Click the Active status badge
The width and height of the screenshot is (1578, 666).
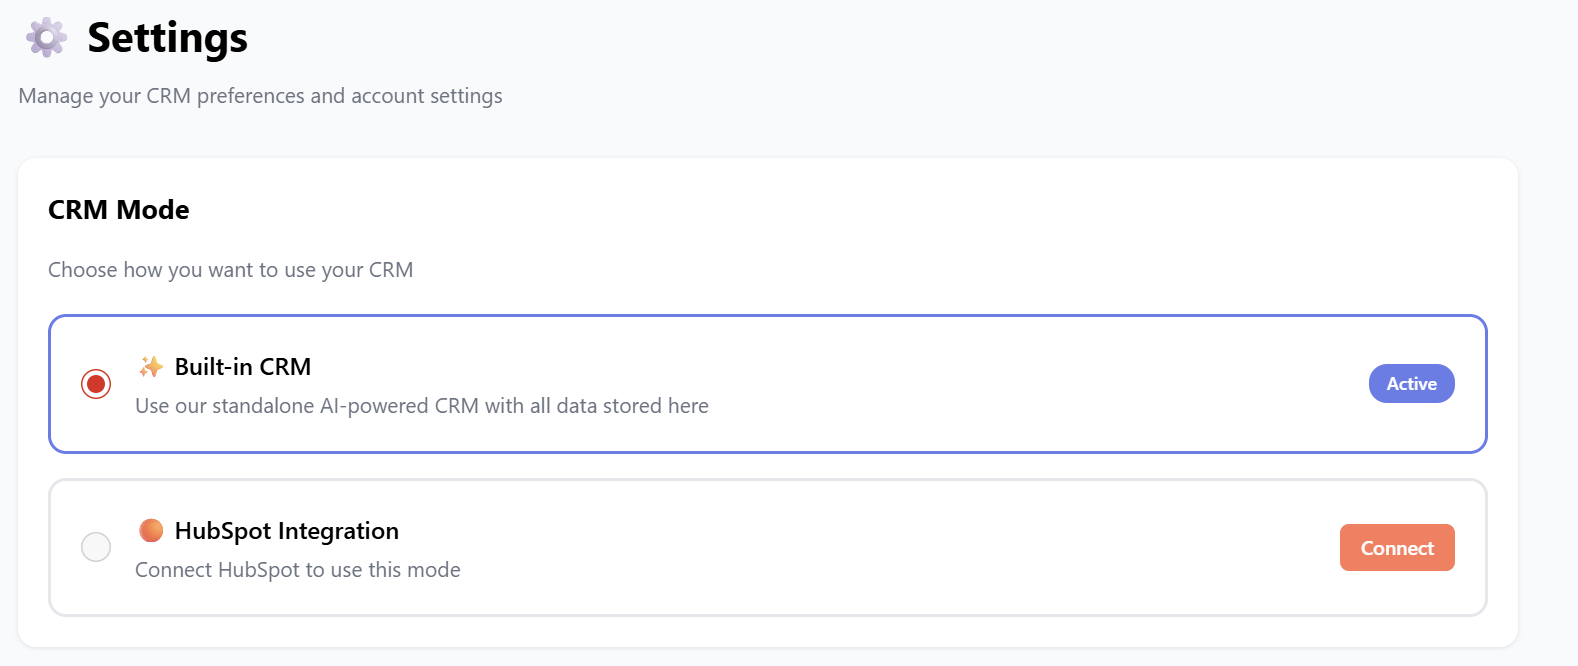coord(1411,384)
